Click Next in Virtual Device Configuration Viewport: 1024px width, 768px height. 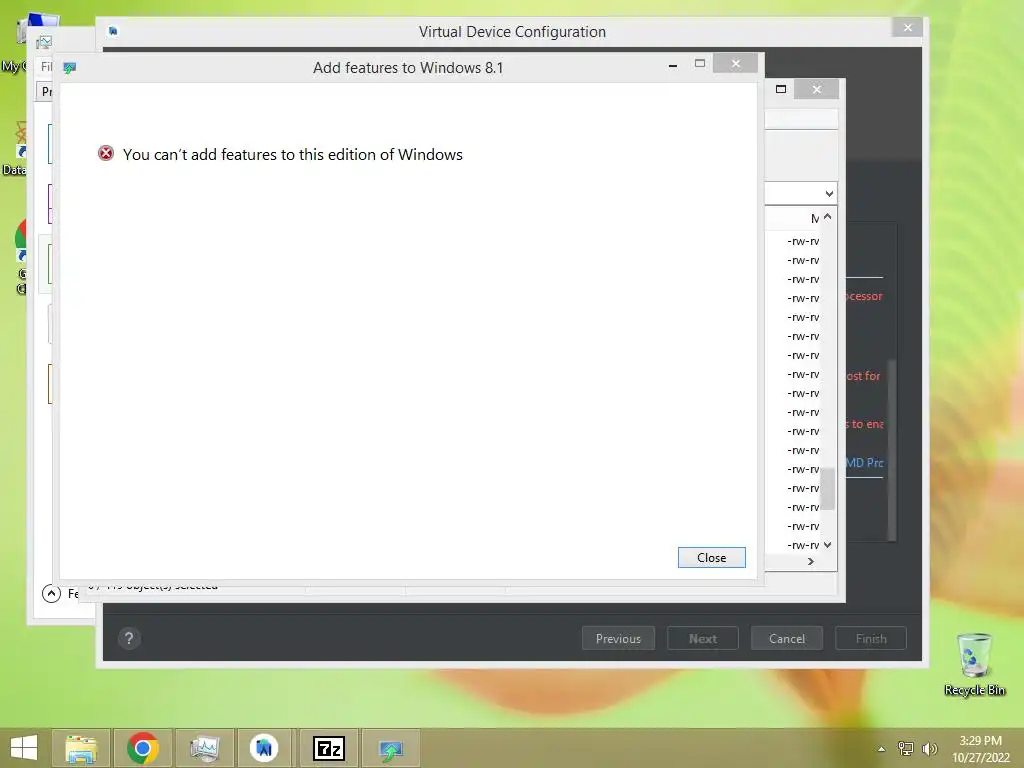tap(703, 639)
